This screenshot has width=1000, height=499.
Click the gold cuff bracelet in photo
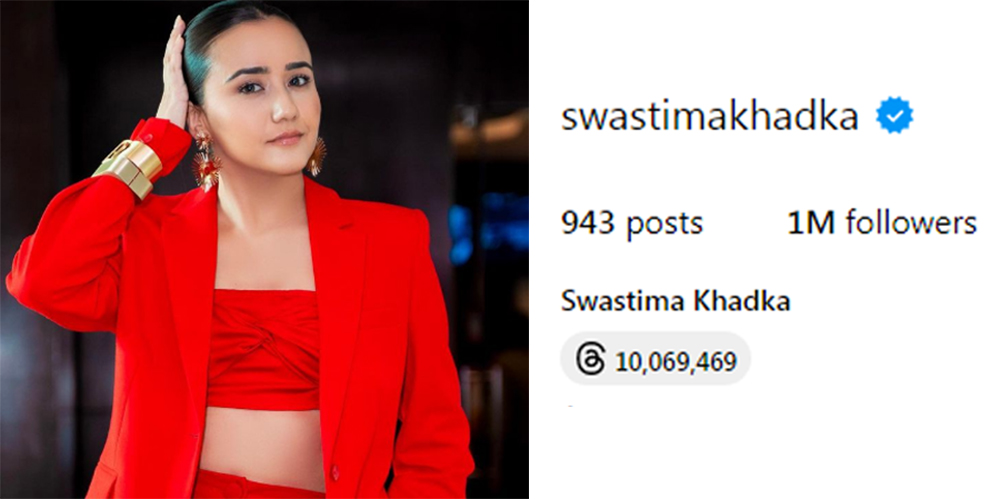[x=128, y=167]
